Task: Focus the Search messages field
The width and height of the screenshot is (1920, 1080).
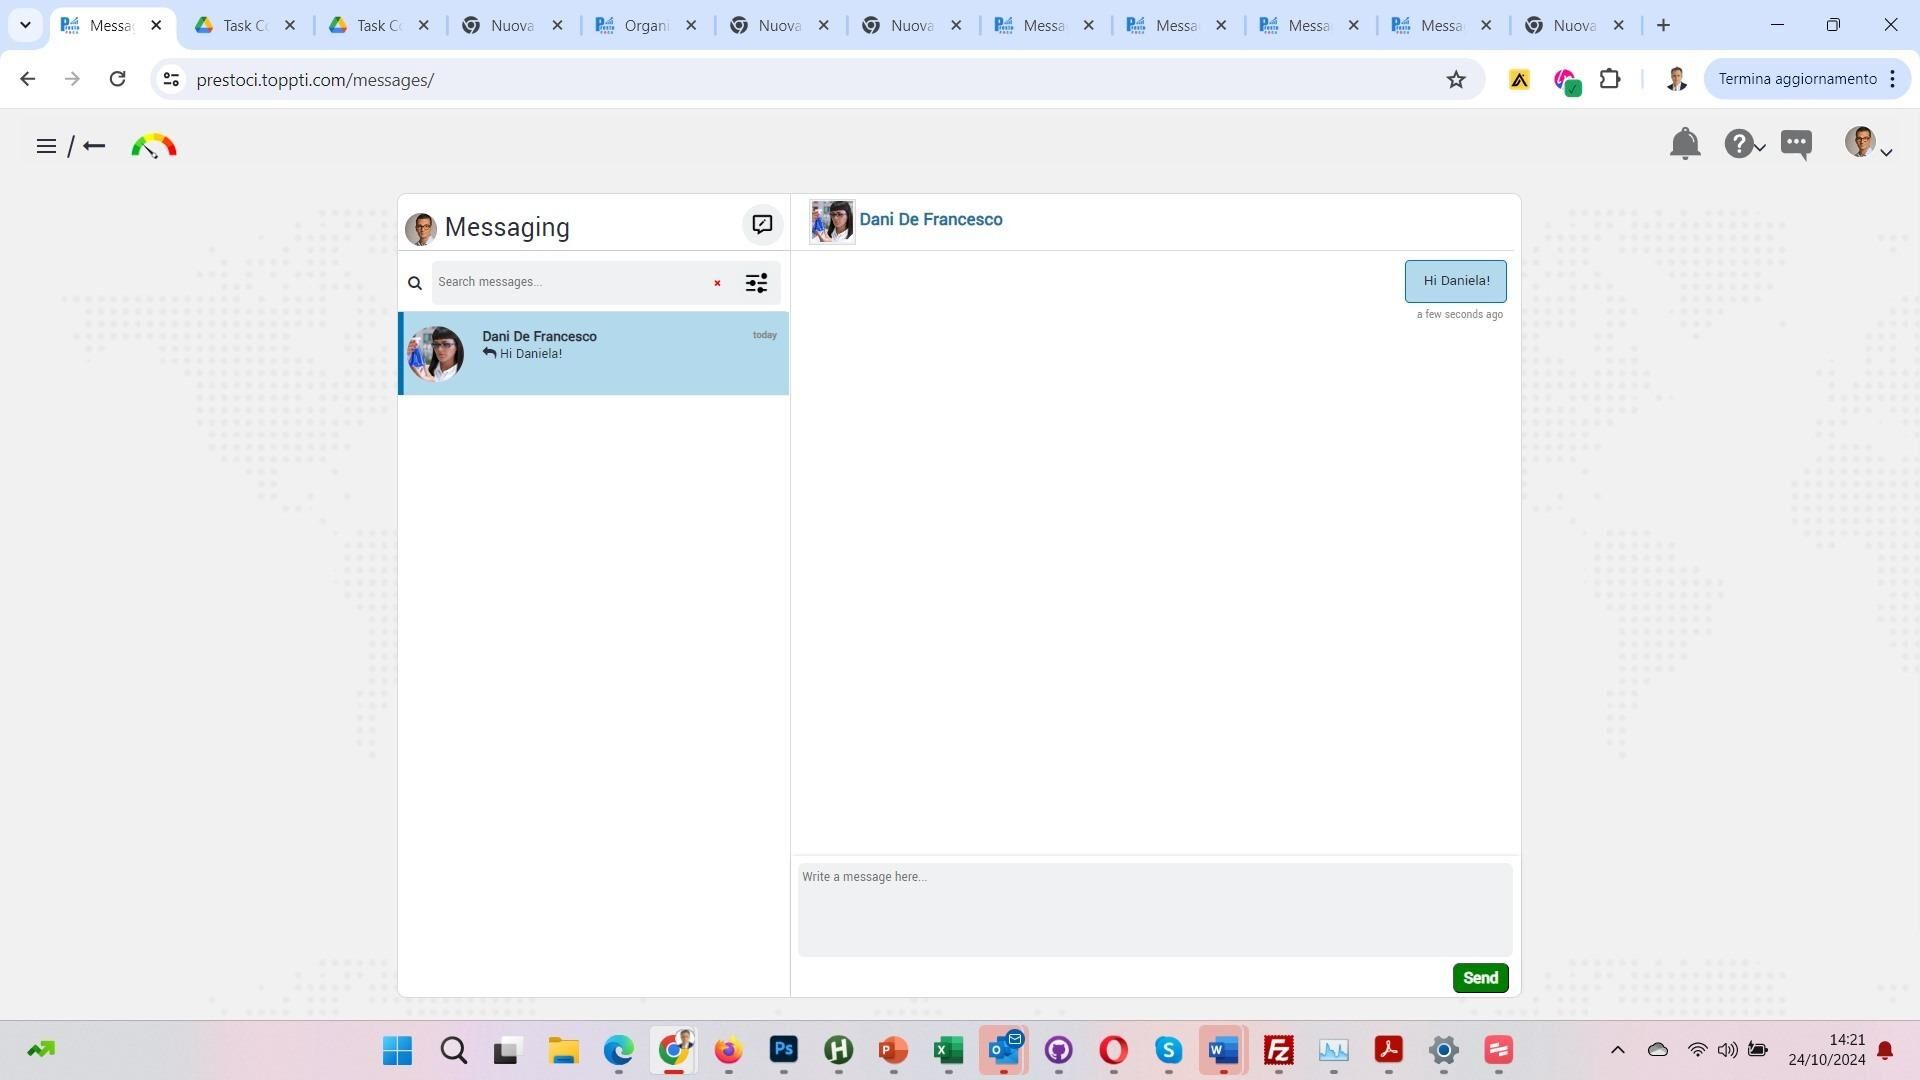Action: click(x=570, y=282)
